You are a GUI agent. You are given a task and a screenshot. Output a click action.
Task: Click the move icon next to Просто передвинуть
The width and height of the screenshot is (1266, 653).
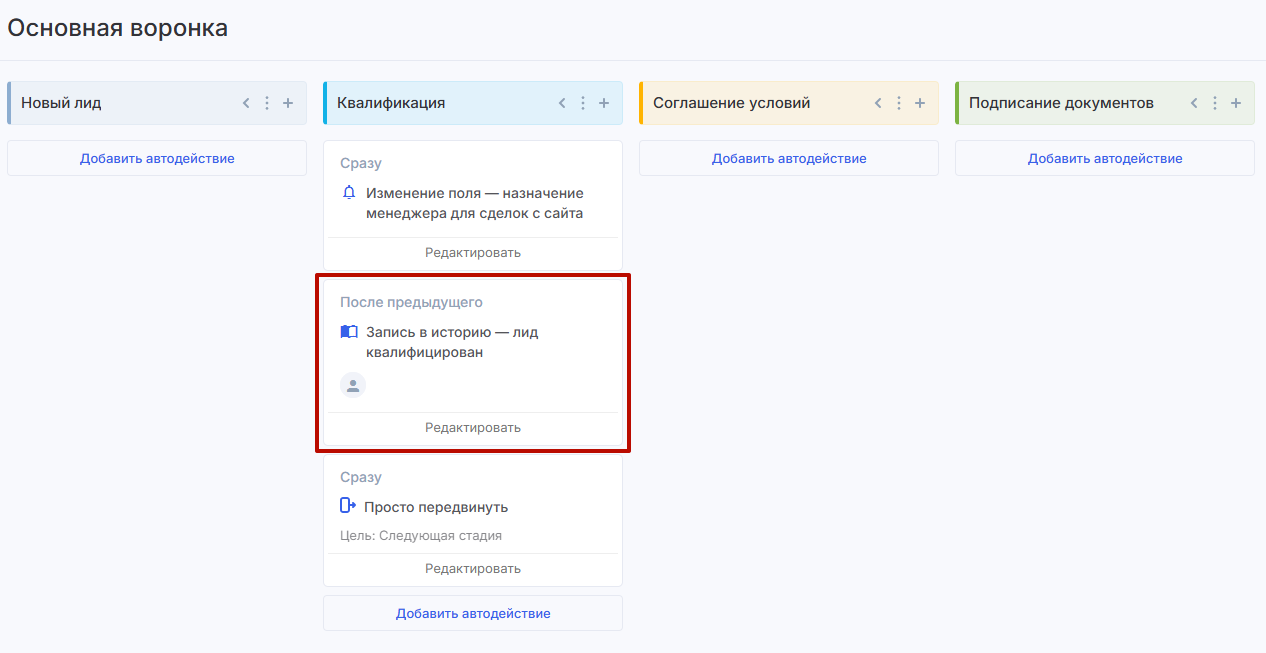coord(348,506)
